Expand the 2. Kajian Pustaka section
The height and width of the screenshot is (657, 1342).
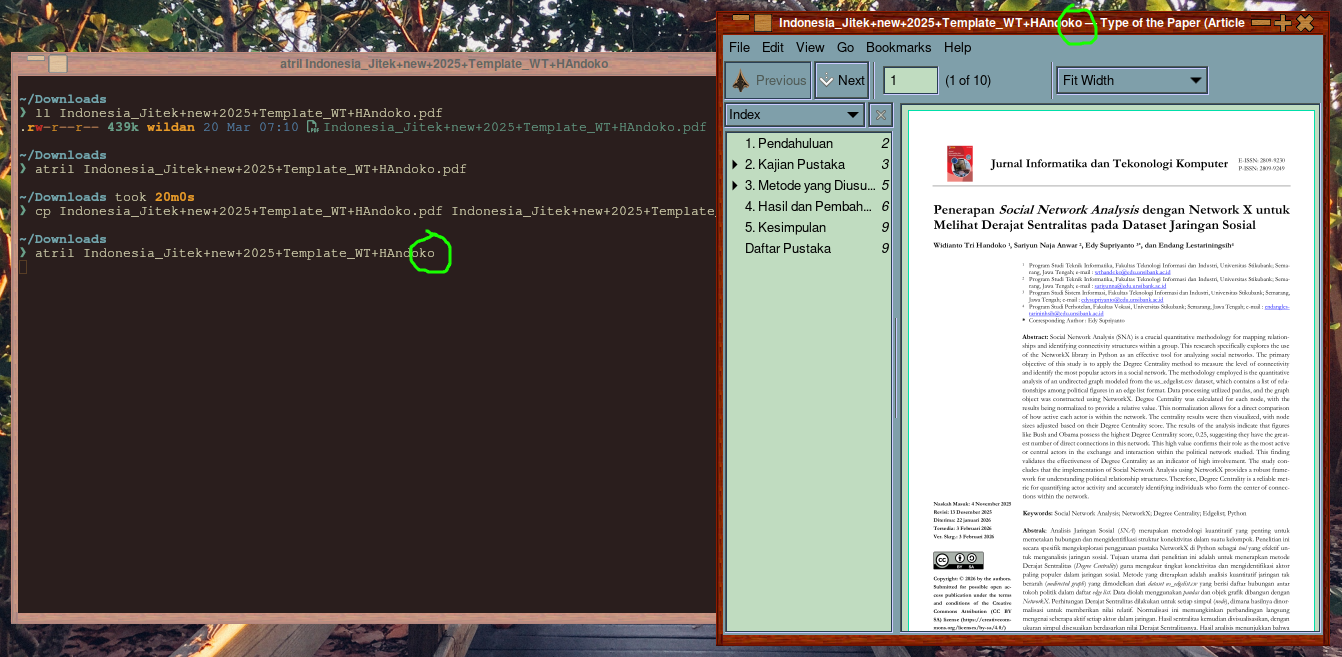click(736, 165)
